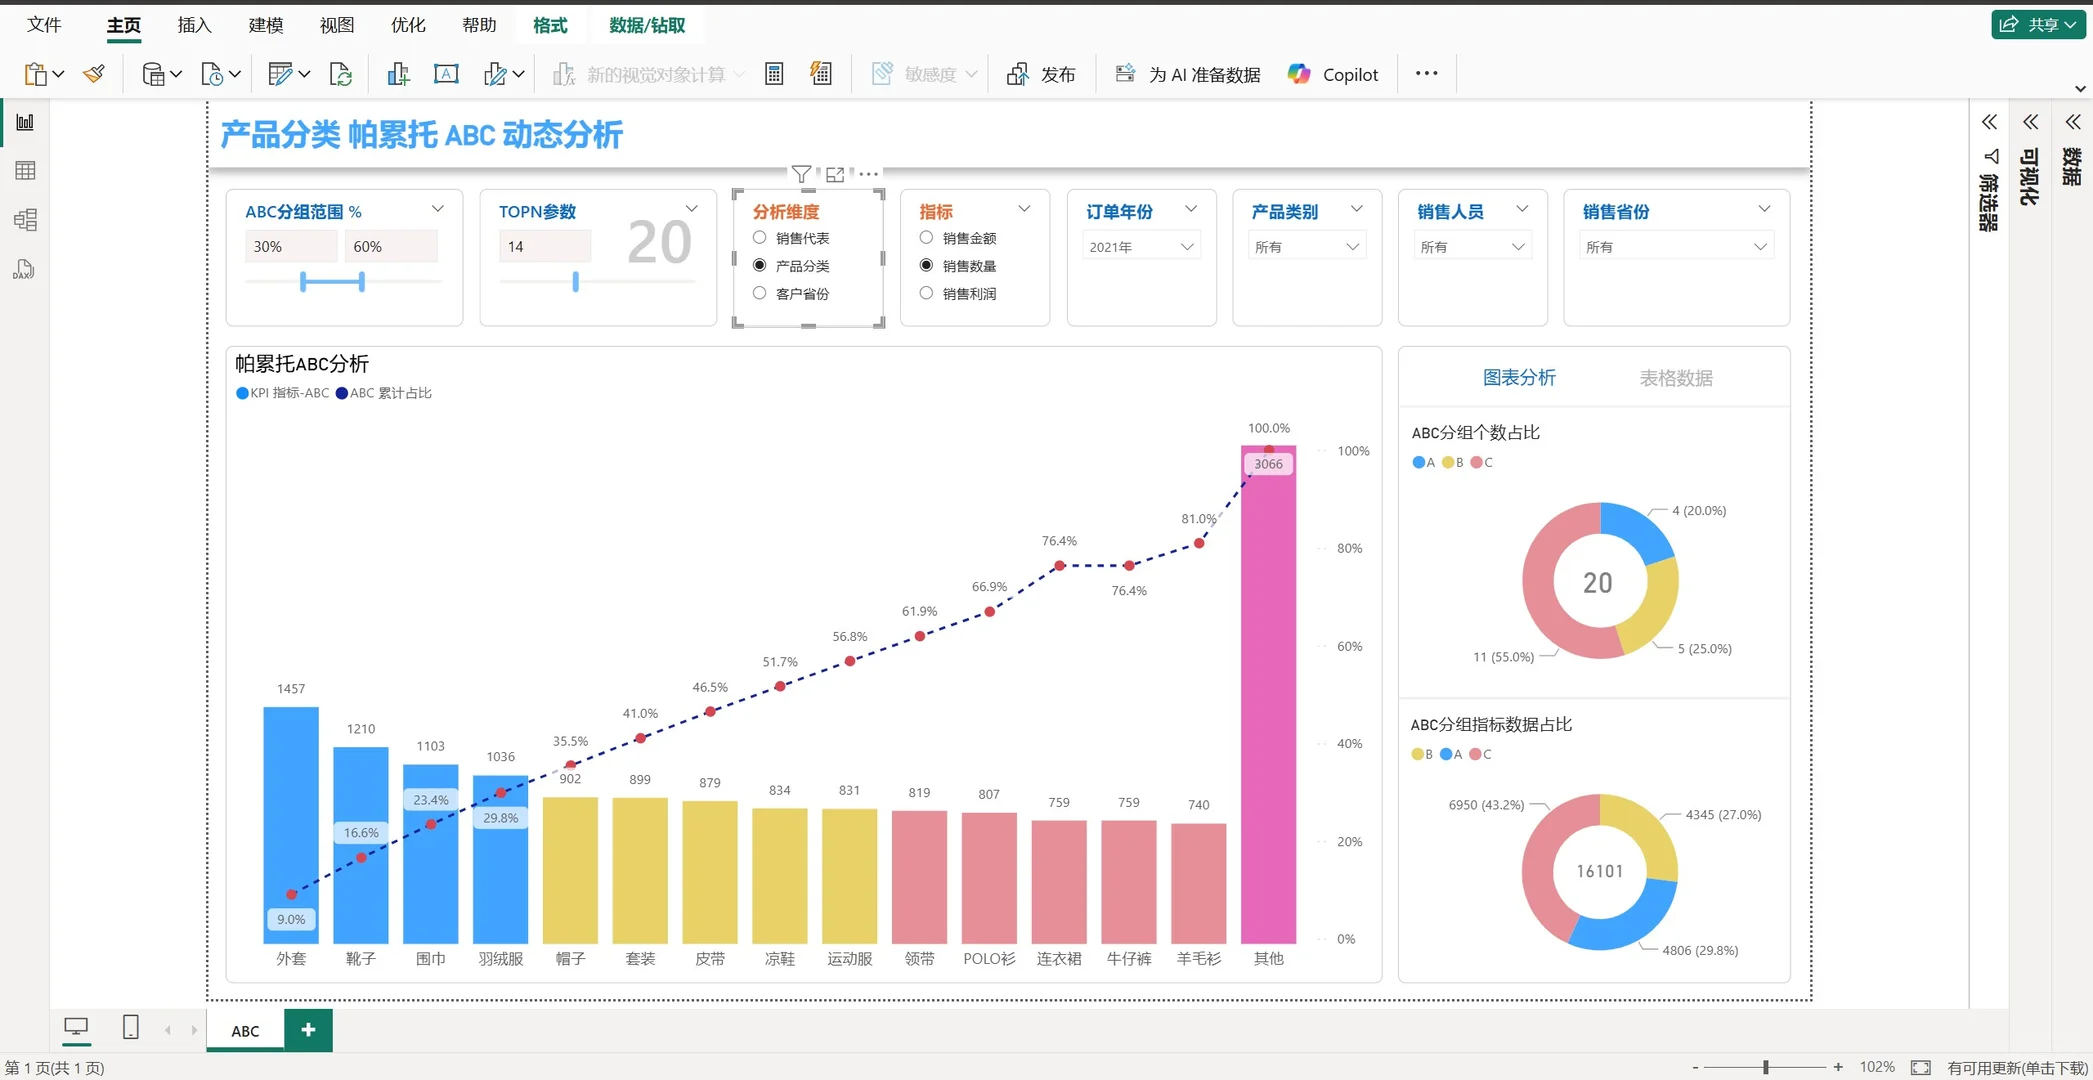
Task: Open the Table view in left sidebar
Action: [x=24, y=170]
